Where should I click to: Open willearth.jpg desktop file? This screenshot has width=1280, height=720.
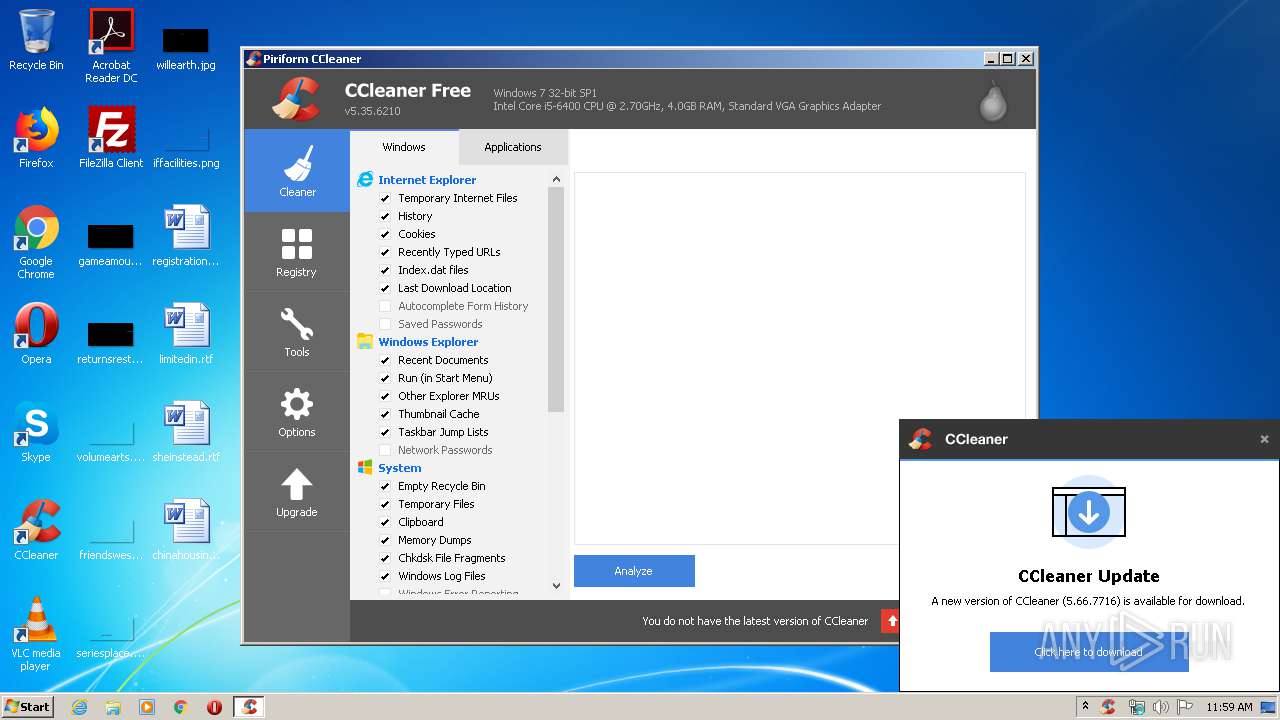click(x=186, y=46)
